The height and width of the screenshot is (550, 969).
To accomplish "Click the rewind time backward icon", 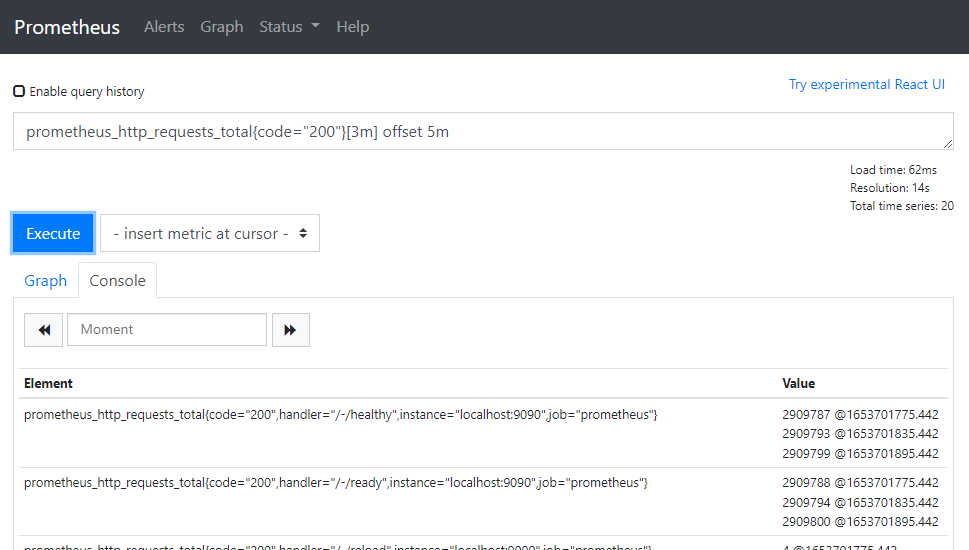I will click(44, 330).
